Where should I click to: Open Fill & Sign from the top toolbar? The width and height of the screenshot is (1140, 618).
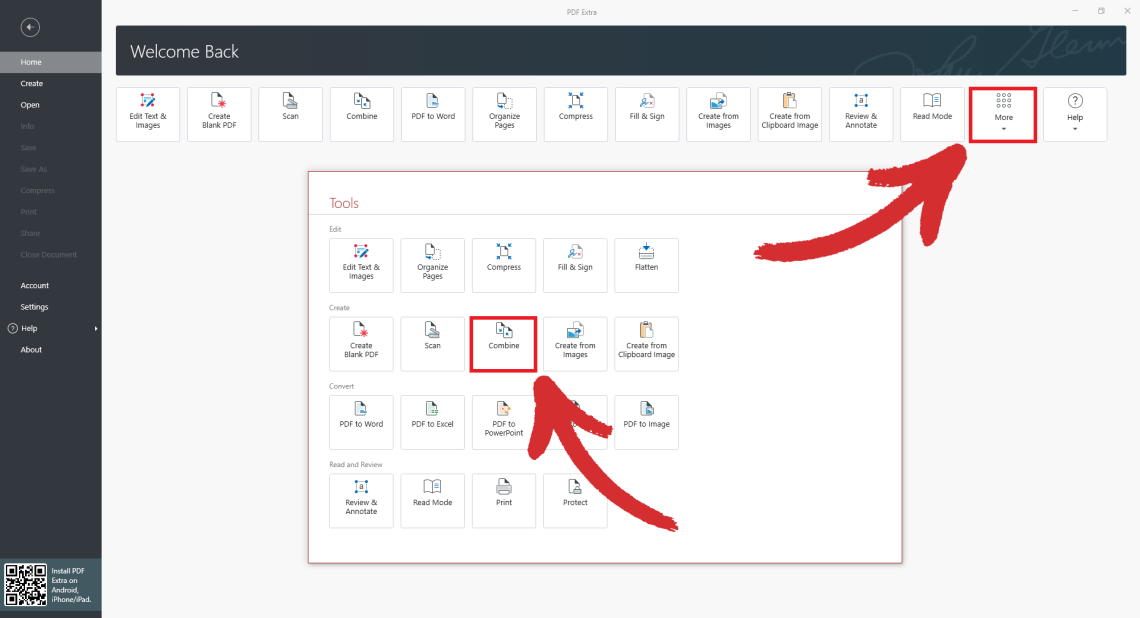(x=646, y=113)
